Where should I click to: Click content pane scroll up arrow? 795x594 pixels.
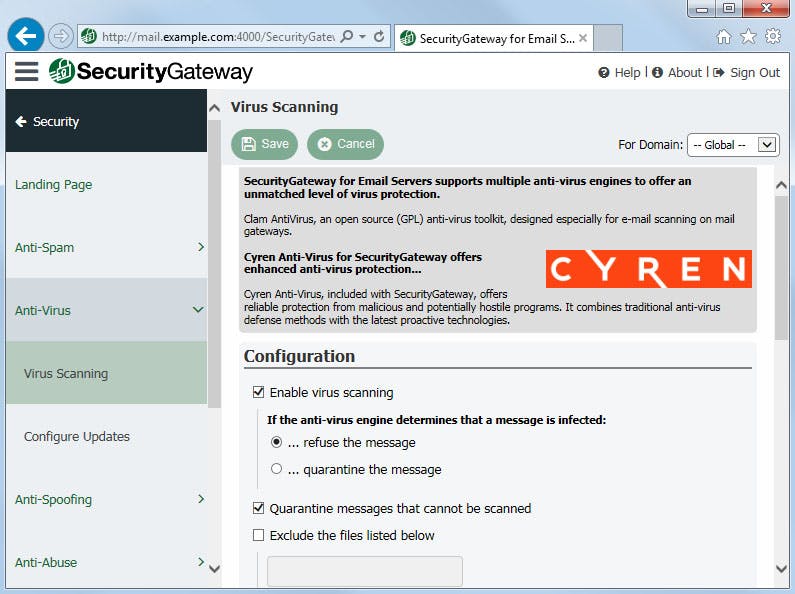(x=781, y=185)
